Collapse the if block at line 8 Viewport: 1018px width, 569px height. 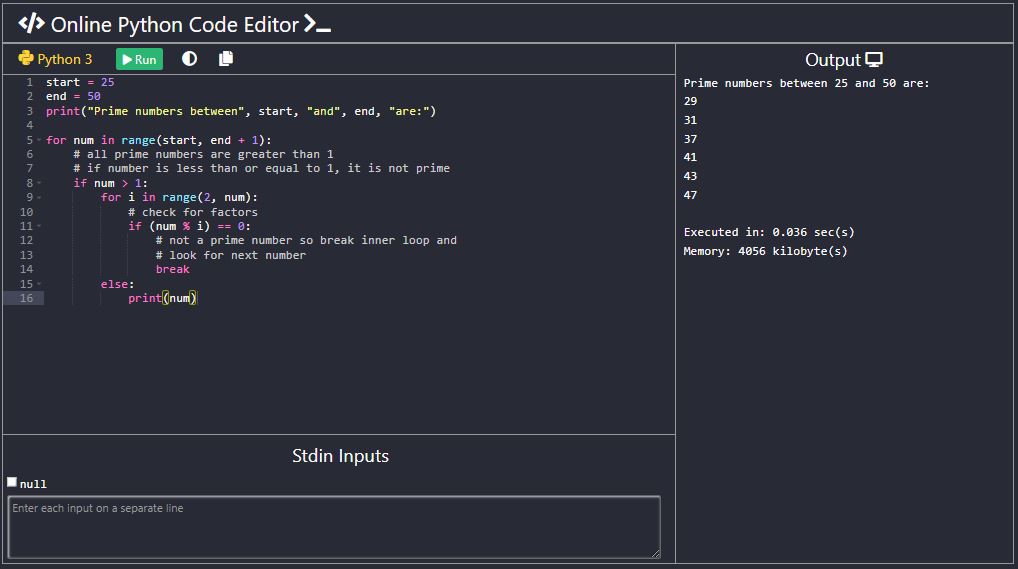click(x=39, y=183)
